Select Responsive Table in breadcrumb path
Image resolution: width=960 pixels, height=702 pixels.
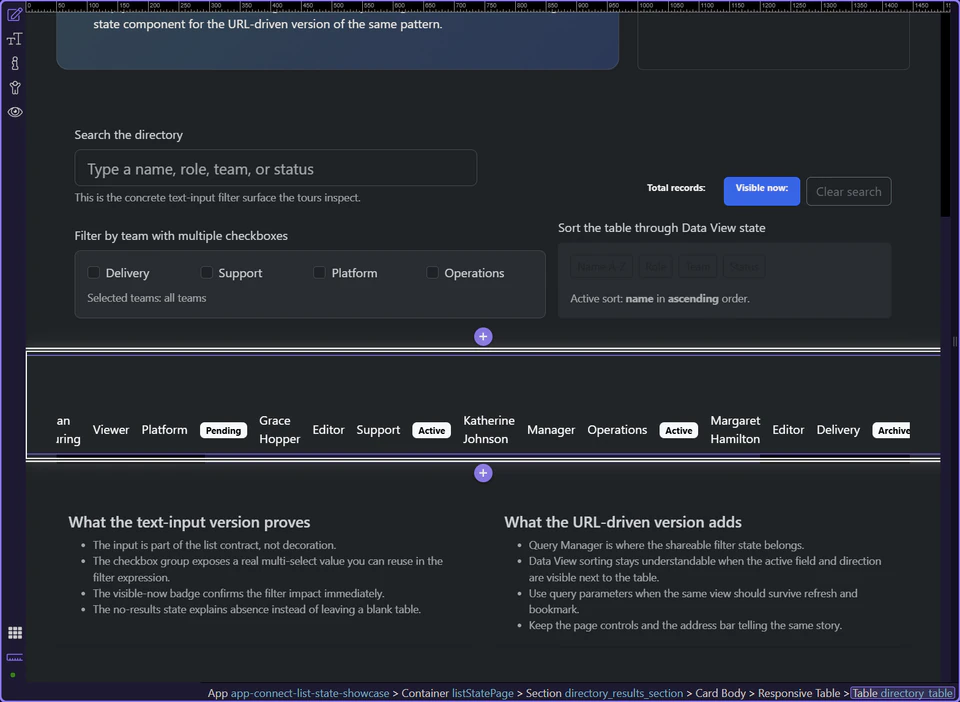click(x=799, y=693)
